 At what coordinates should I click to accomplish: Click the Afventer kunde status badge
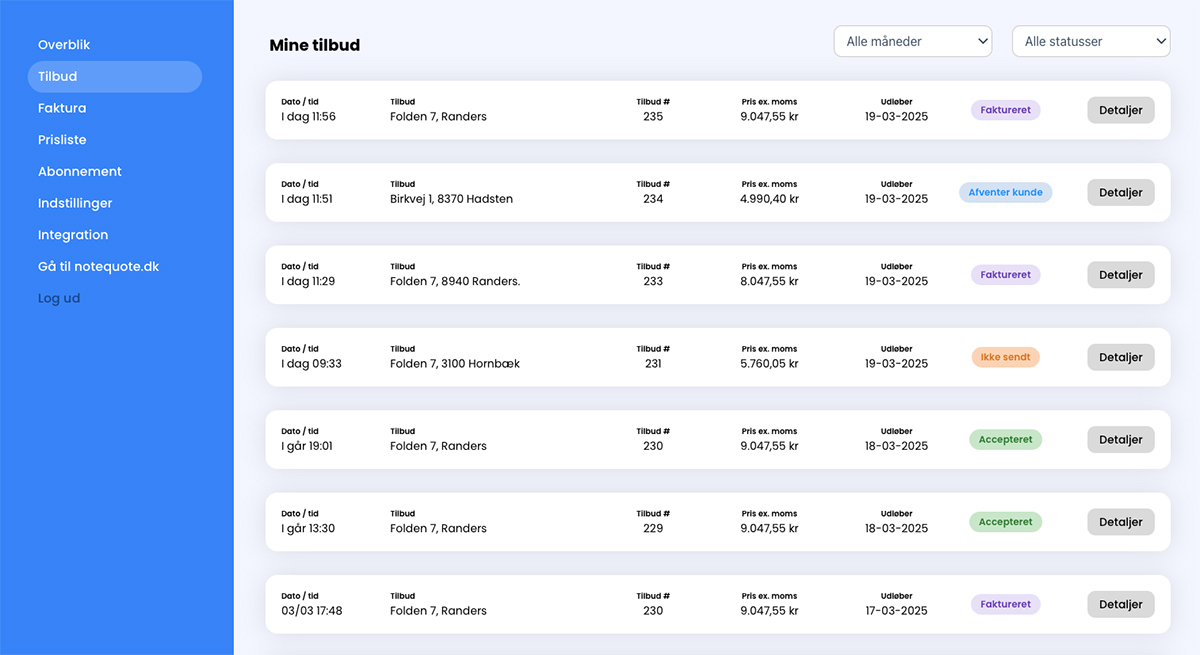(x=1005, y=192)
